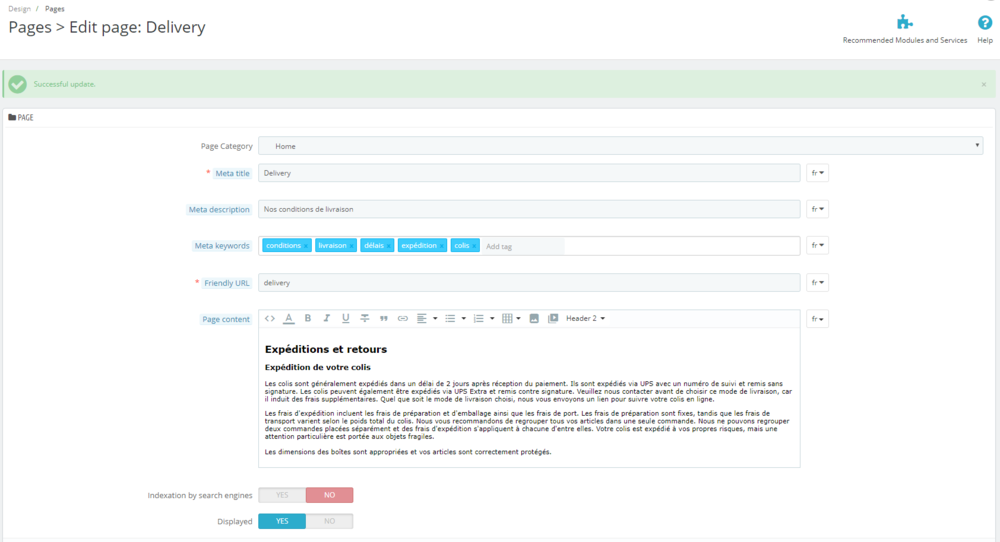Click the numbered list icon
This screenshot has width=1000, height=542.
[x=478, y=318]
